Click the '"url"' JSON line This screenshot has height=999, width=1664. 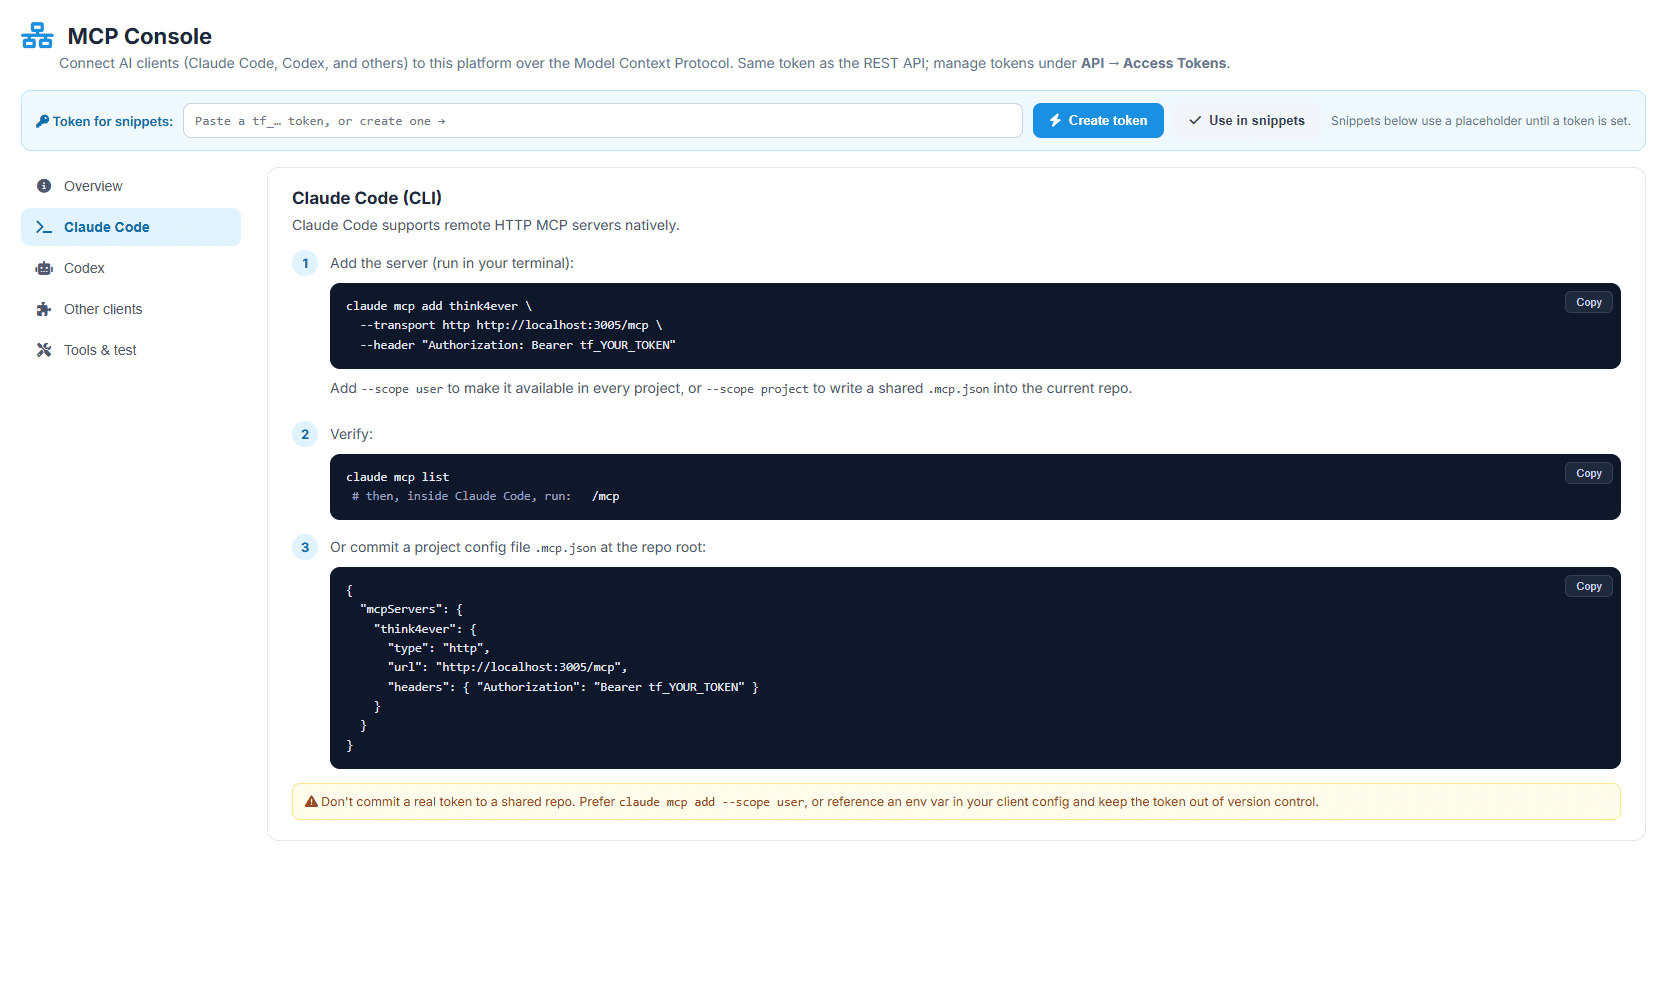[507, 667]
